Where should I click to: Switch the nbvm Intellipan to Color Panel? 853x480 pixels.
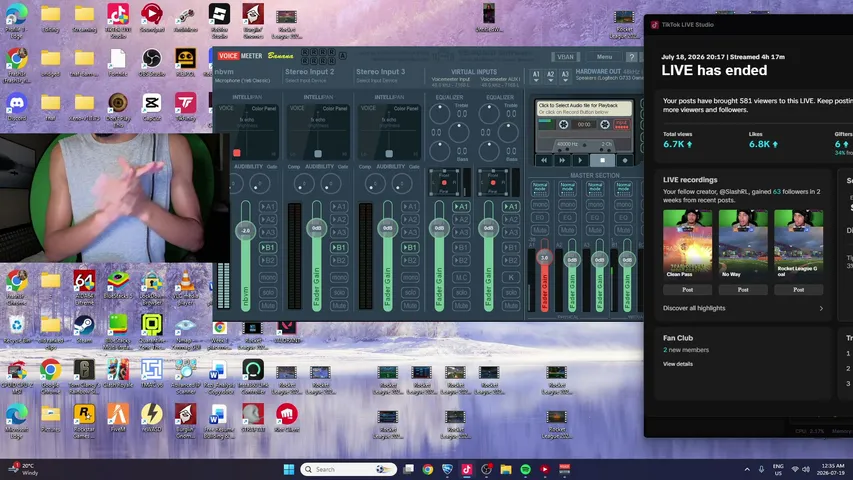tap(264, 108)
